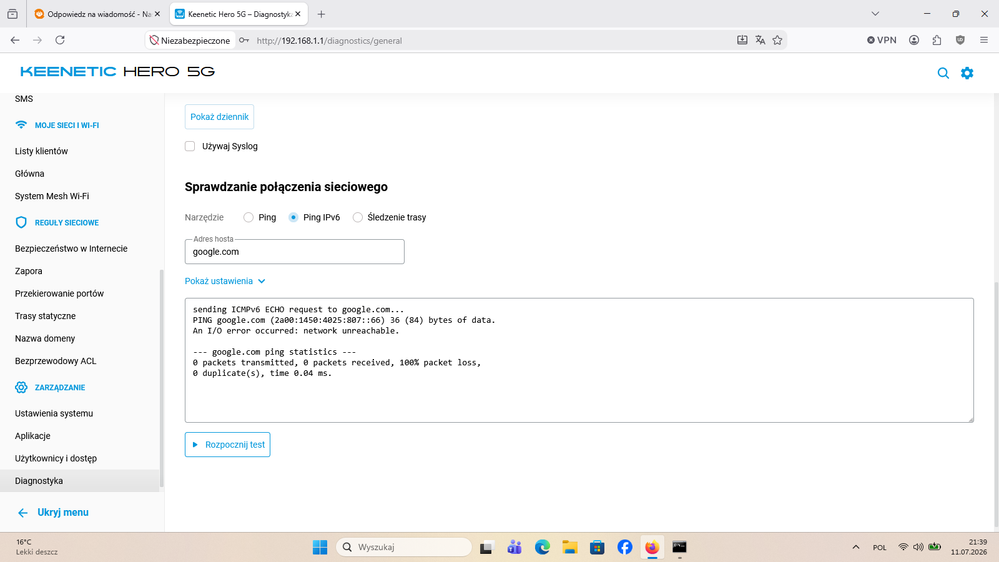Start the test with Rozpocznij test
999x562 pixels.
(227, 445)
